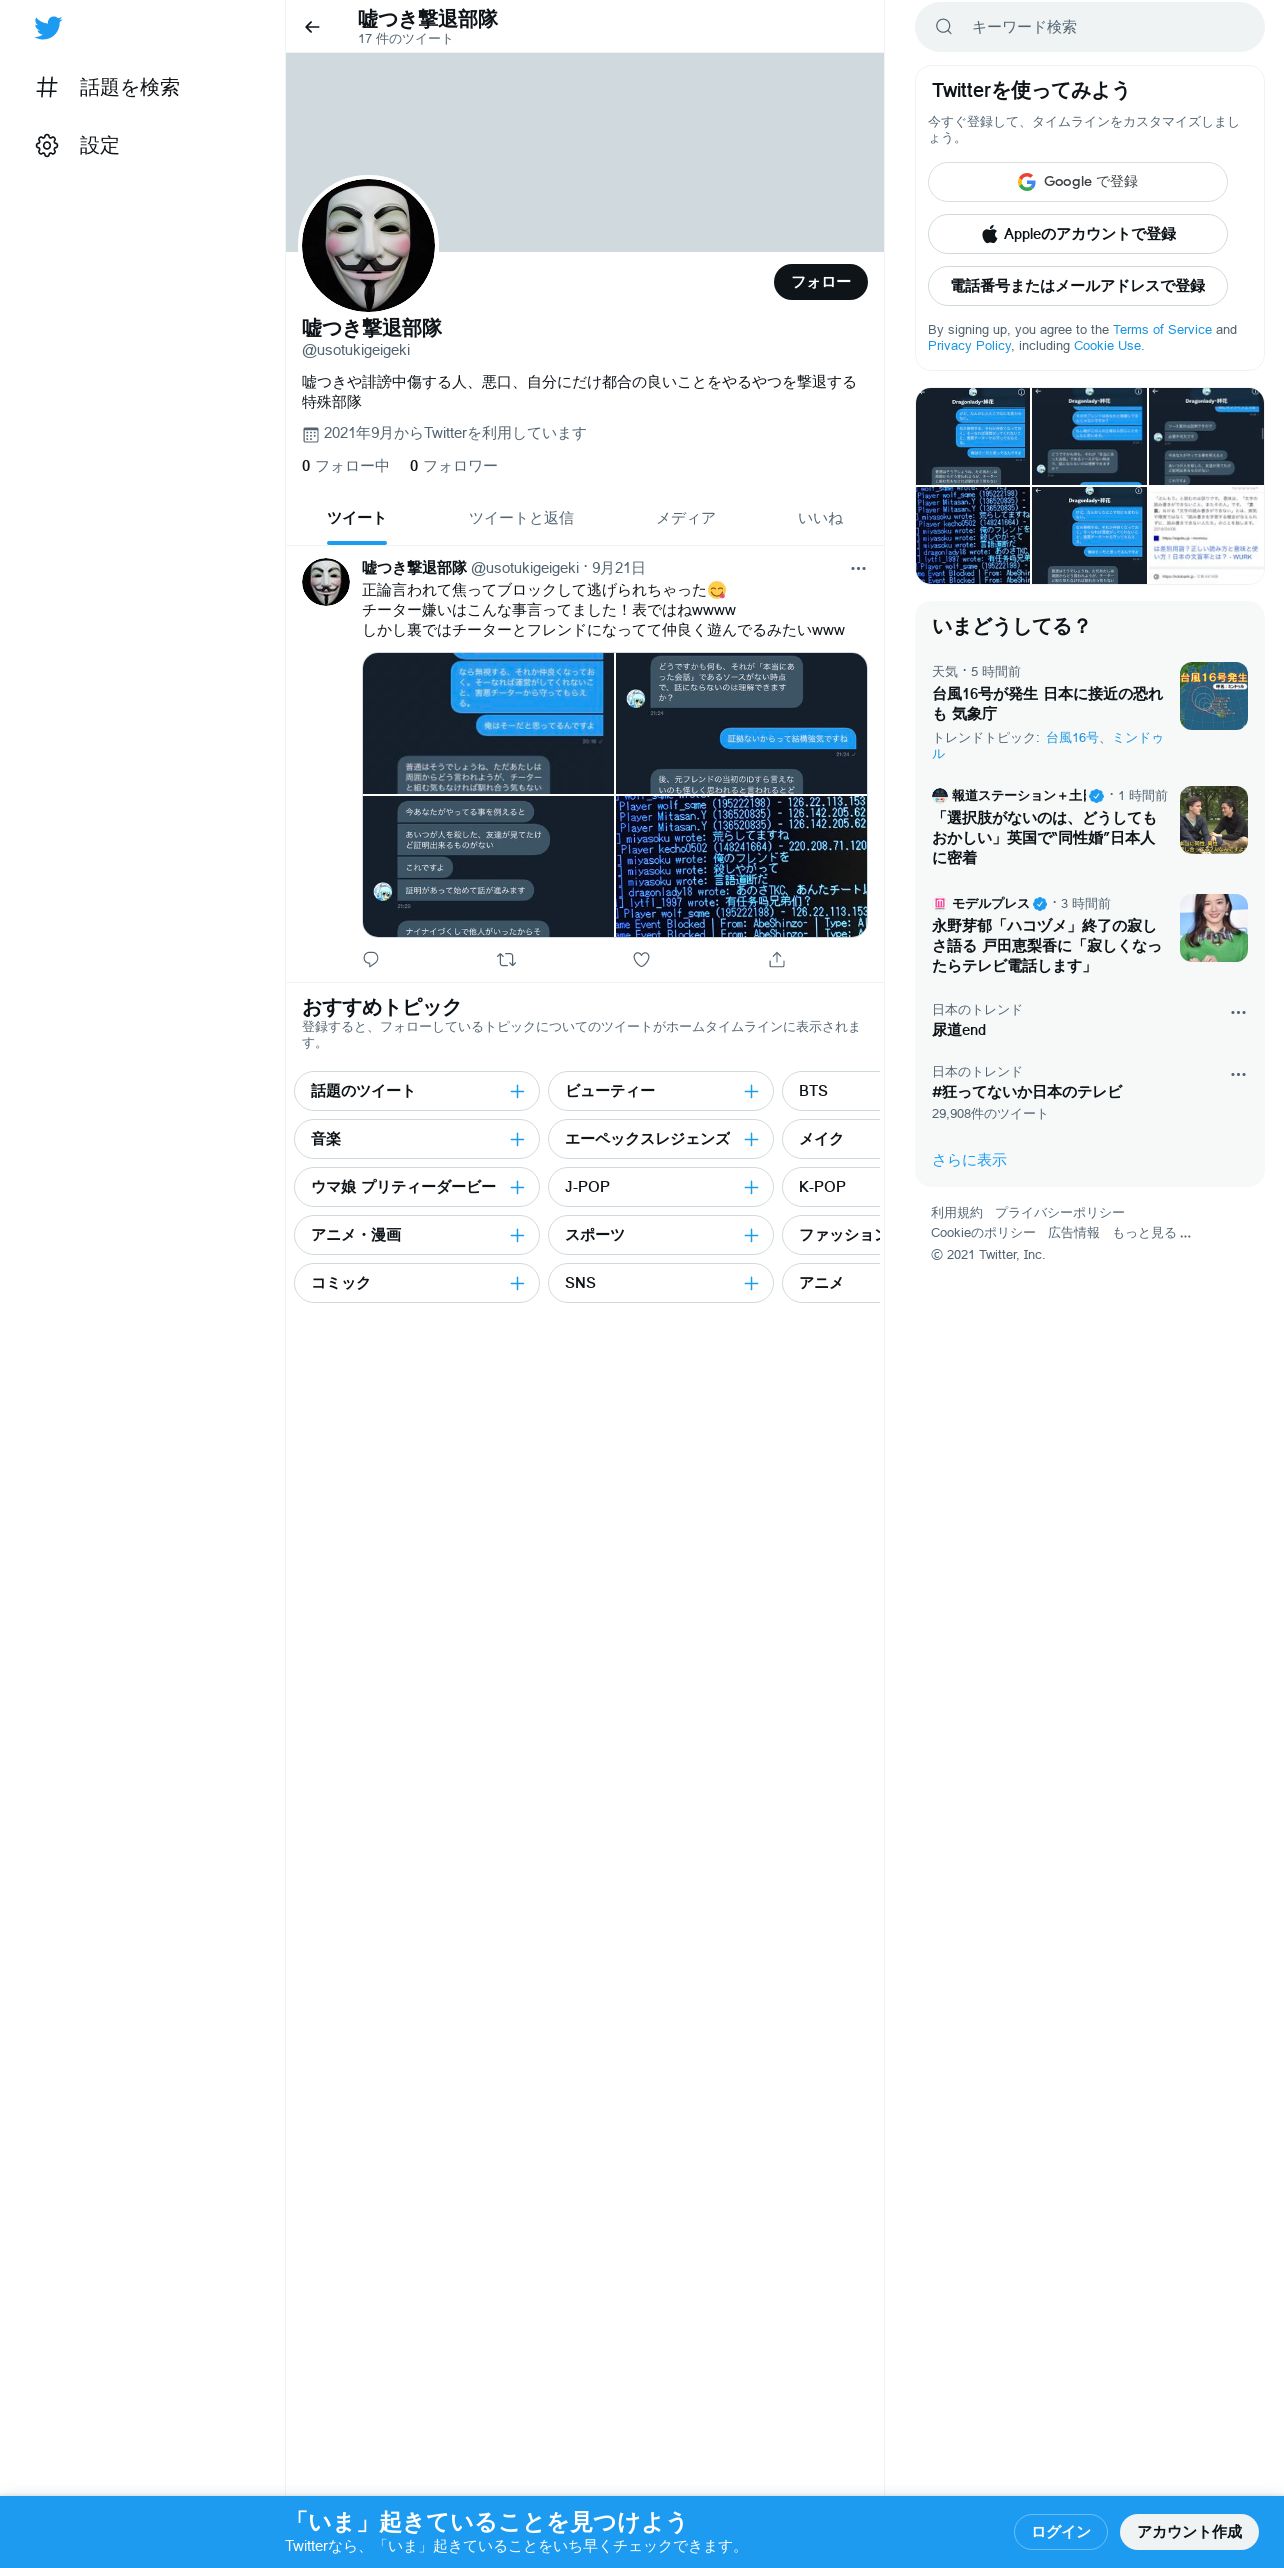Open options for 尿道end trend

(1238, 1012)
